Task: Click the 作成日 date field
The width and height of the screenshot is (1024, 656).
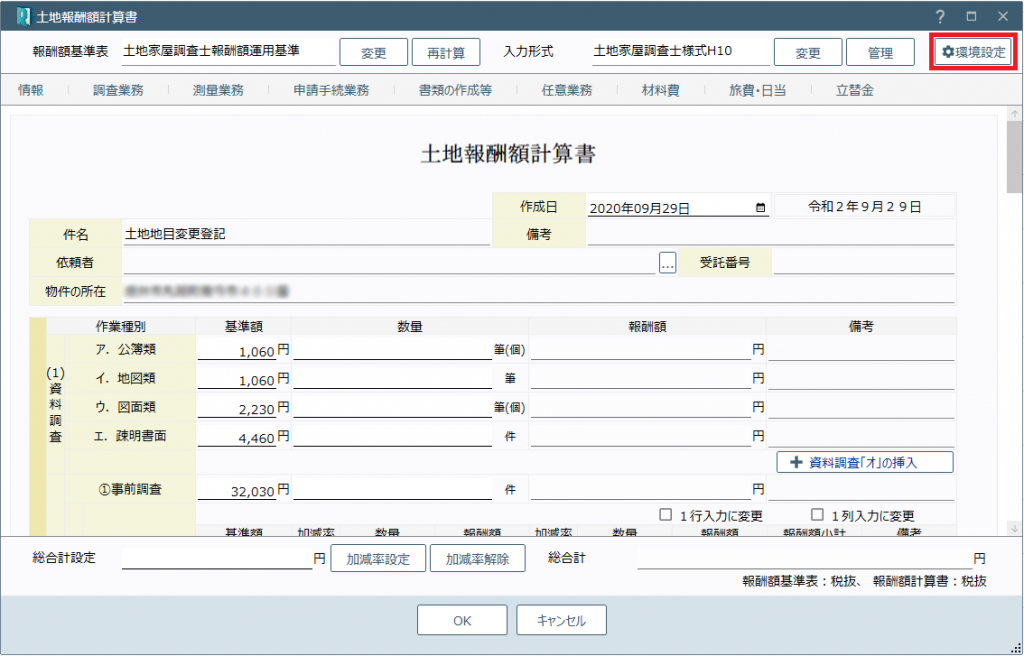Action: point(678,208)
